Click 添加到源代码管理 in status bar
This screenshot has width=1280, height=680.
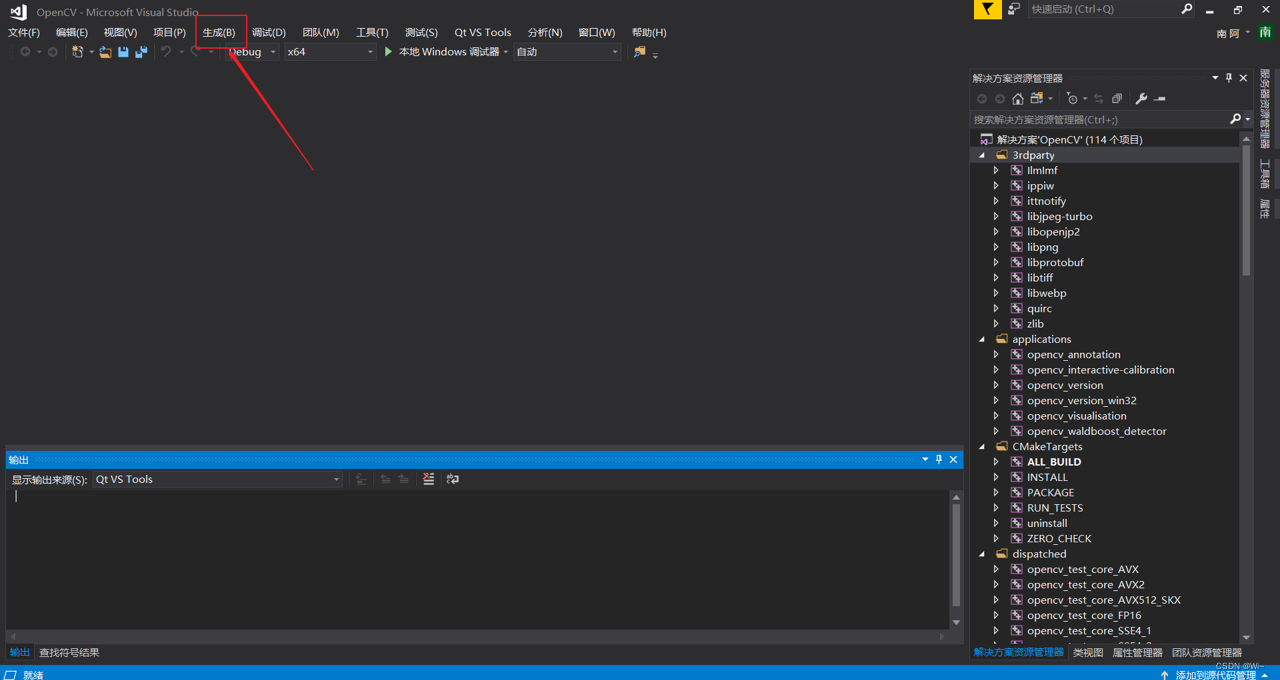click(x=1215, y=675)
